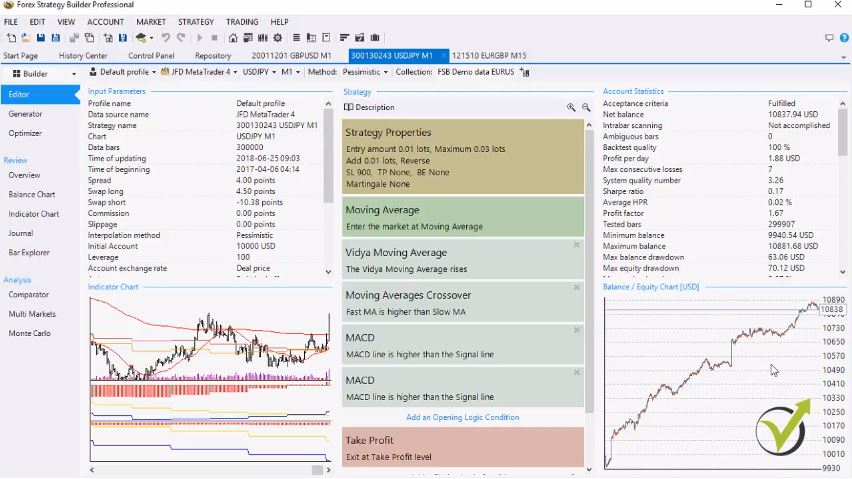The height and width of the screenshot is (479, 852).
Task: Click Add an Opening Logic Condition link
Action: click(x=462, y=418)
